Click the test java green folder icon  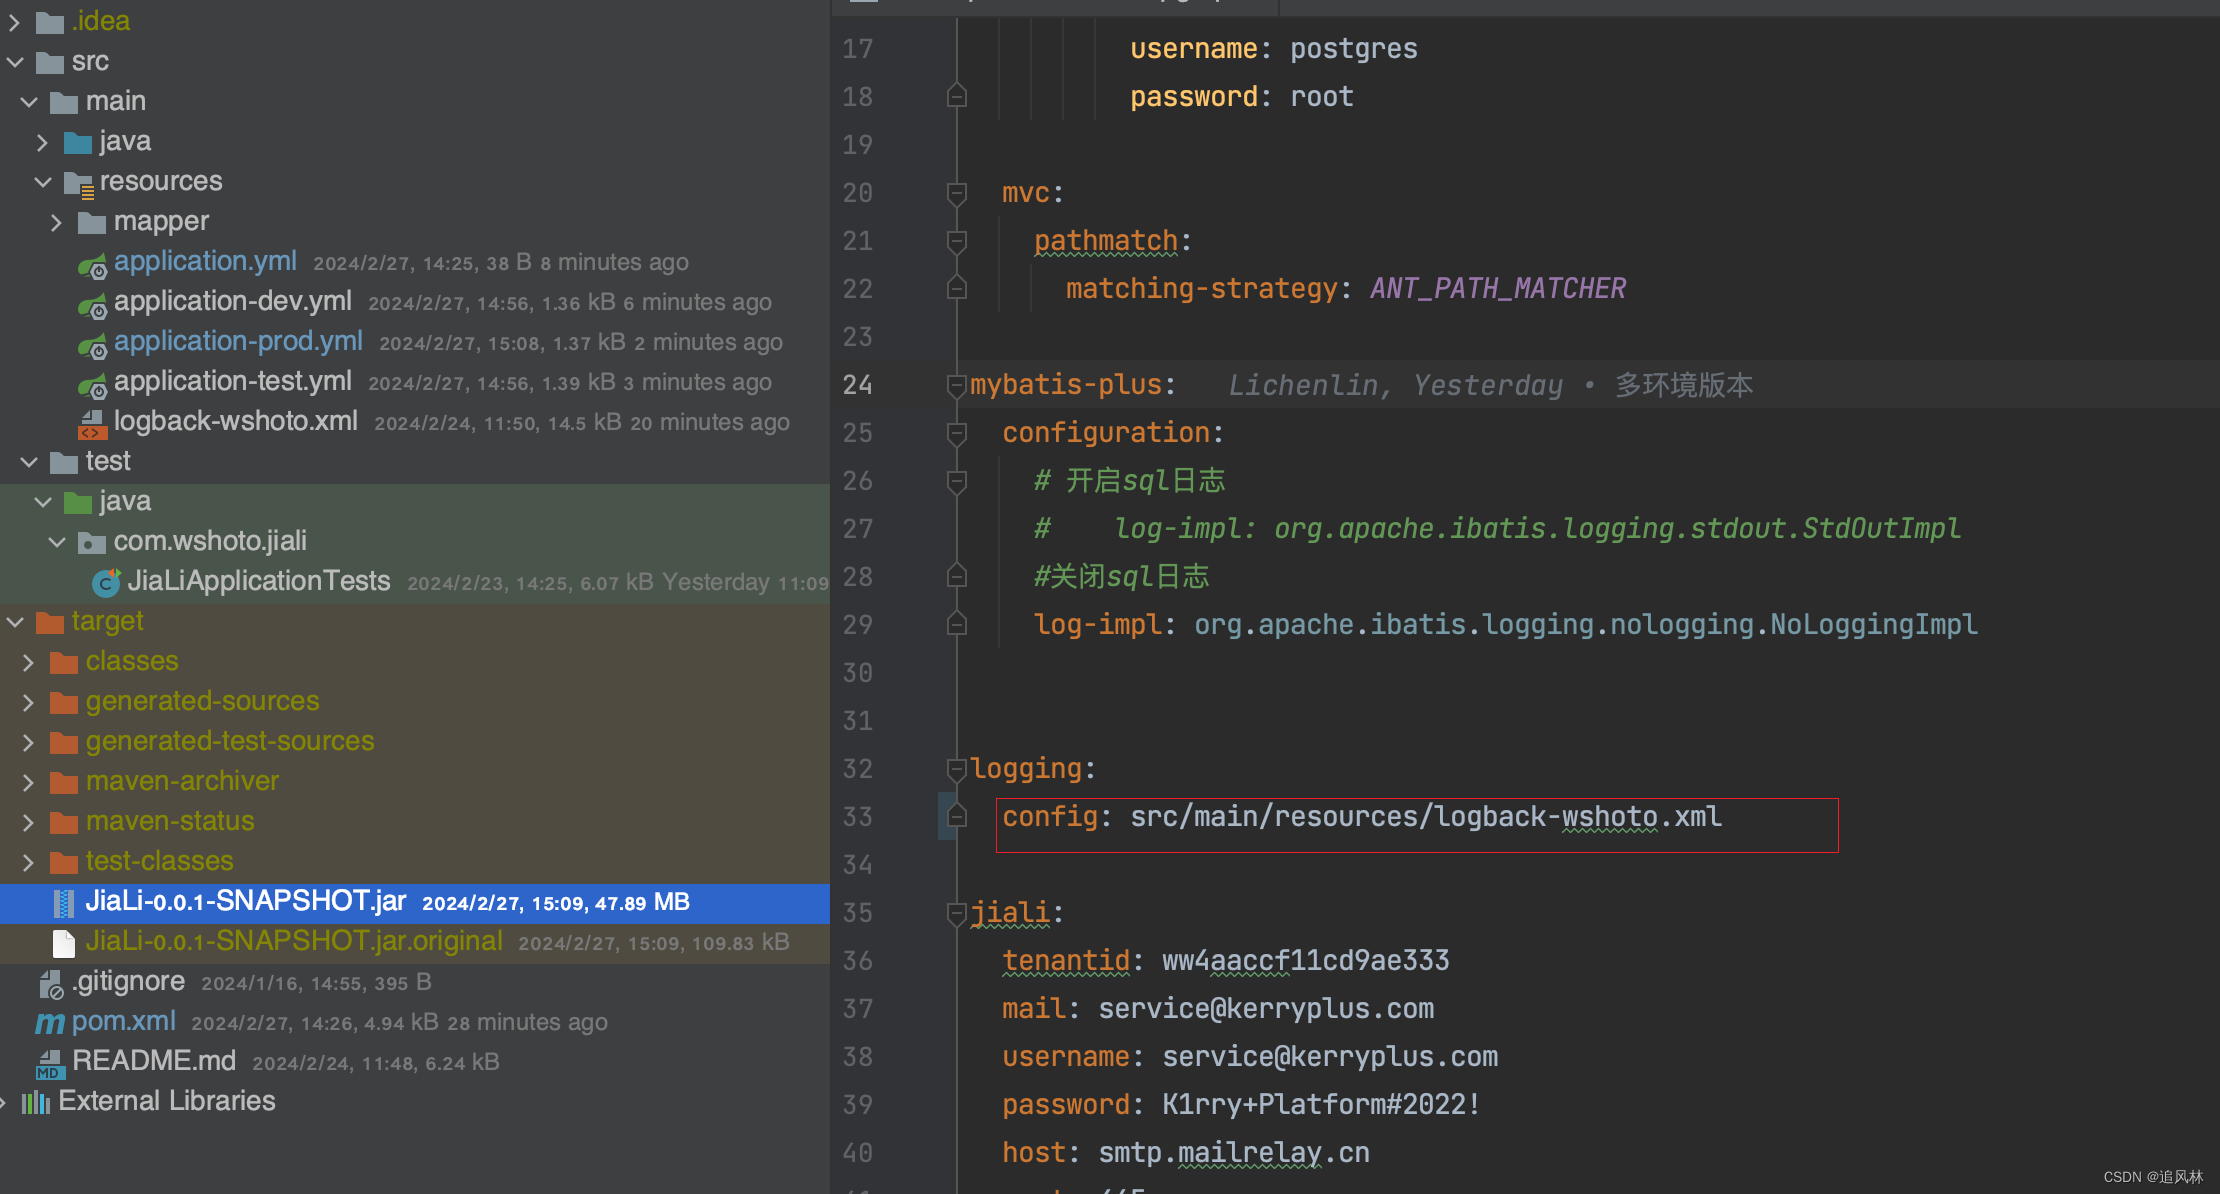(x=78, y=502)
